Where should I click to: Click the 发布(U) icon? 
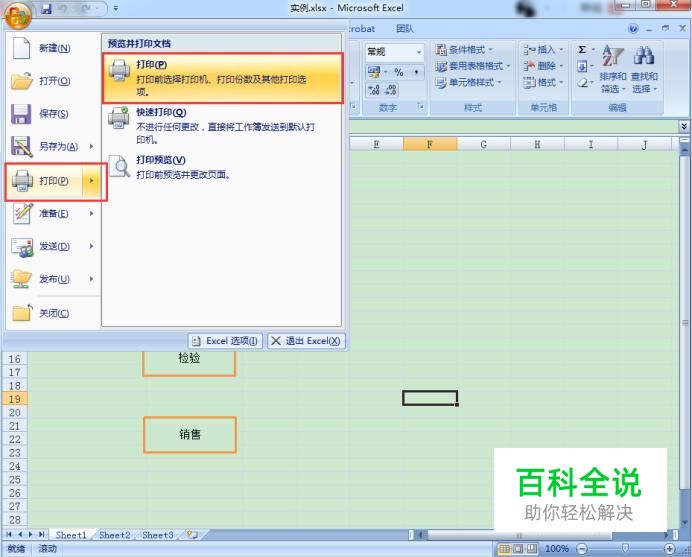[22, 278]
